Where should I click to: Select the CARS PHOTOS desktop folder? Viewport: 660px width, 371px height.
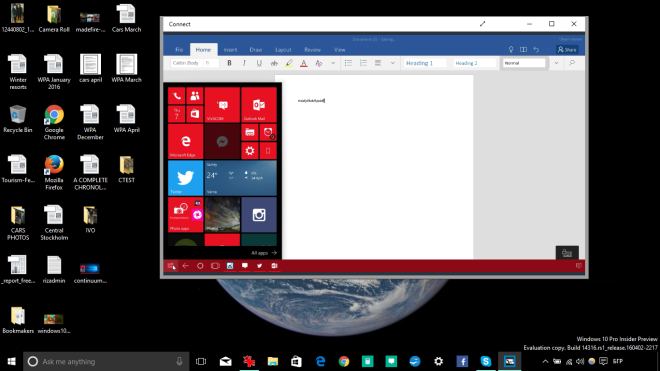[18, 223]
